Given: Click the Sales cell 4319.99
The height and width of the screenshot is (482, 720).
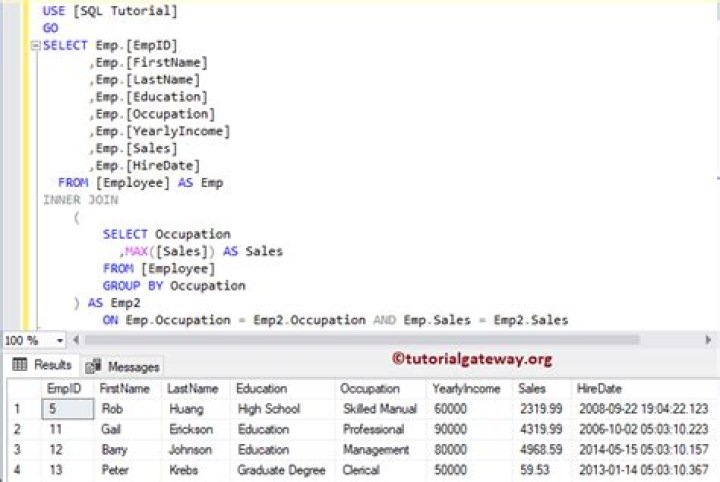Looking at the screenshot, I should click(542, 429).
